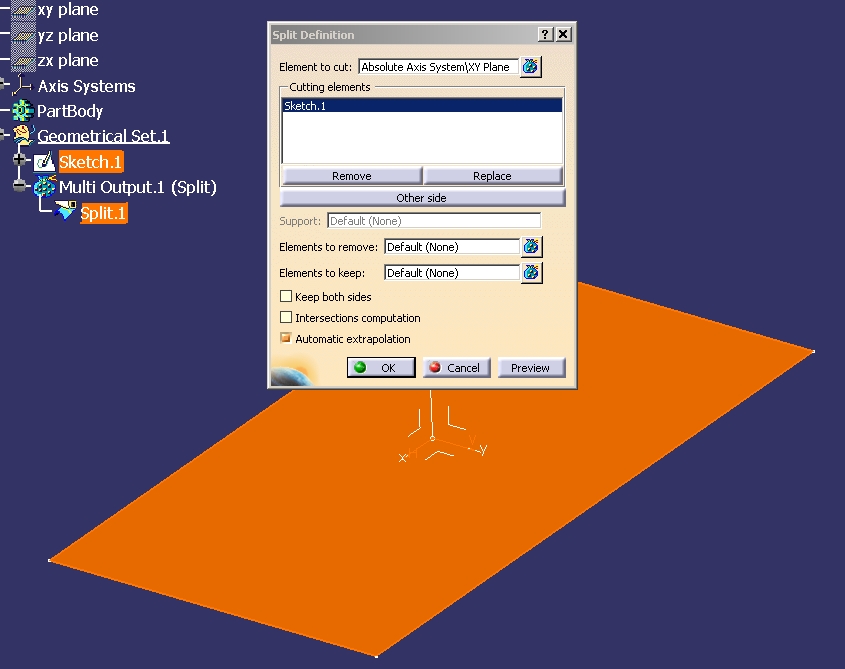The image size is (845, 669).
Task: Open multi-selection icon beside Element to cut
Action: click(x=530, y=67)
